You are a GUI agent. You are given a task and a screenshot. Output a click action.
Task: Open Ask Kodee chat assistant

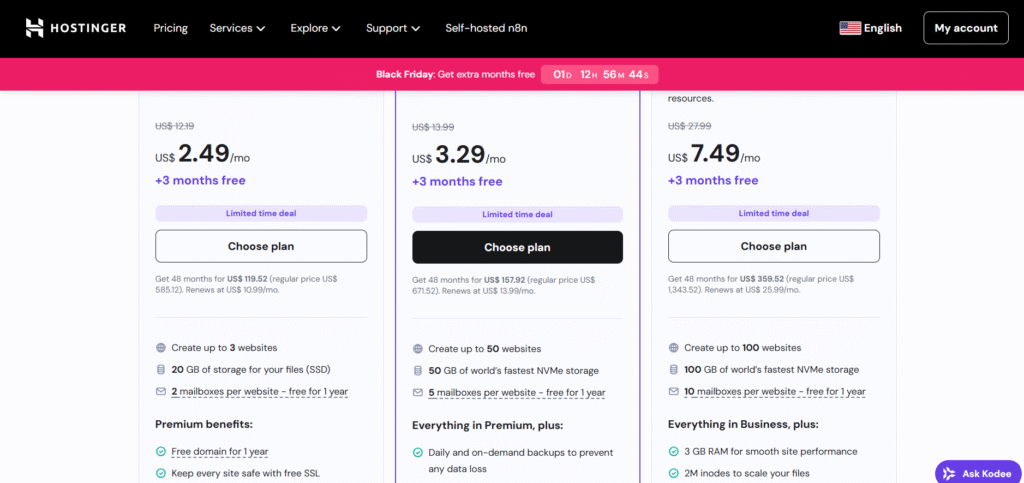pyautogui.click(x=979, y=472)
